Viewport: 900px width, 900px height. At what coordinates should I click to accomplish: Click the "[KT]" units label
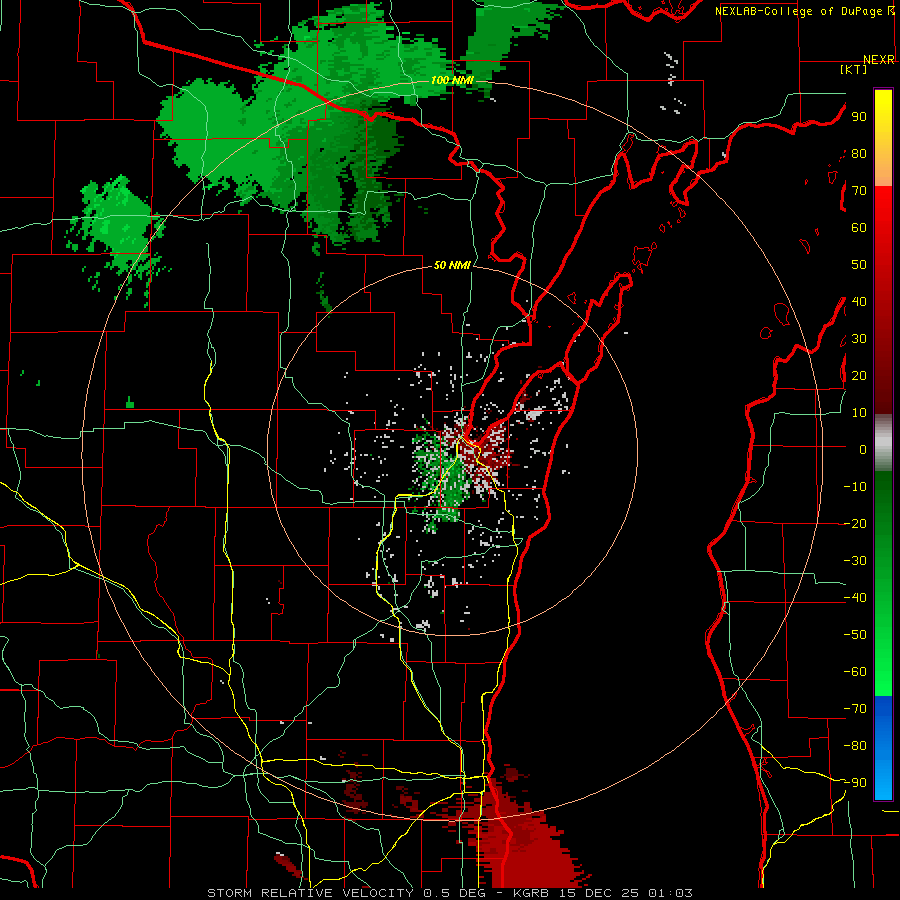click(x=854, y=69)
